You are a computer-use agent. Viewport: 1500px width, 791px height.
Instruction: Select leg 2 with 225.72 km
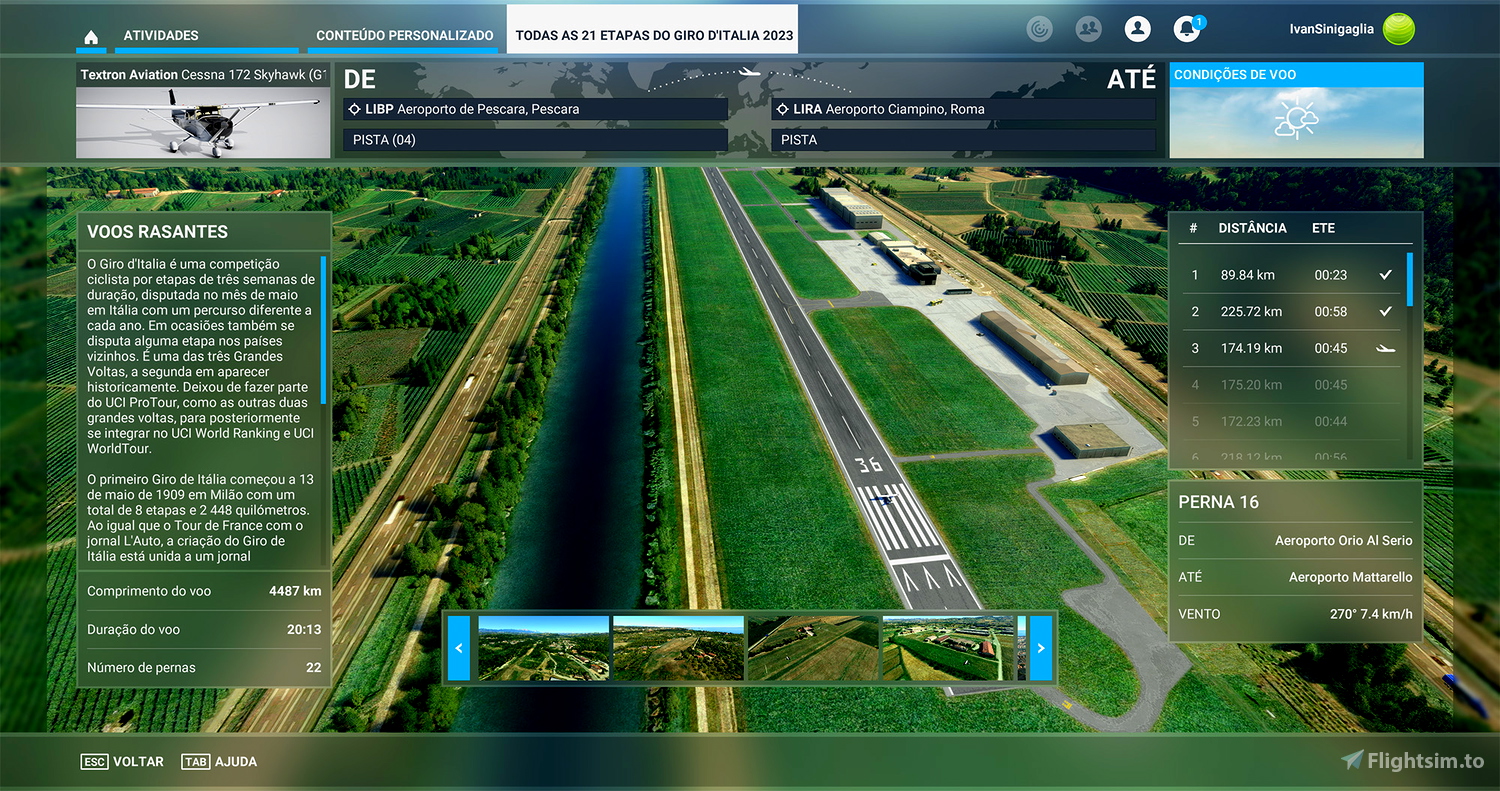(x=1293, y=312)
